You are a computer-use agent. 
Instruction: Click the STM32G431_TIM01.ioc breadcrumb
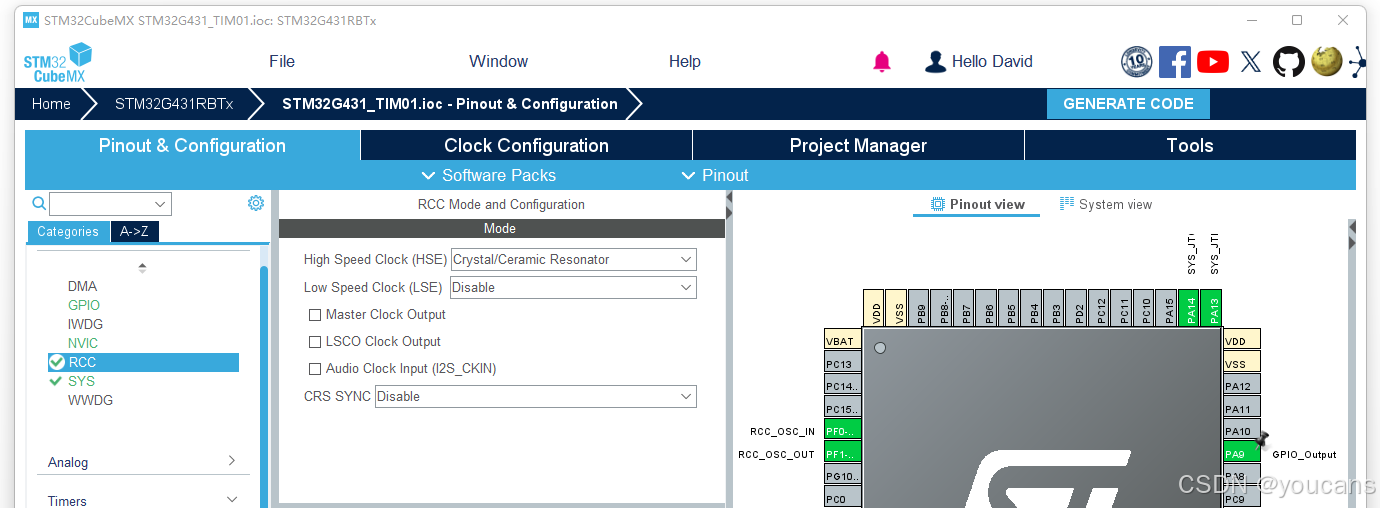pyautogui.click(x=450, y=104)
